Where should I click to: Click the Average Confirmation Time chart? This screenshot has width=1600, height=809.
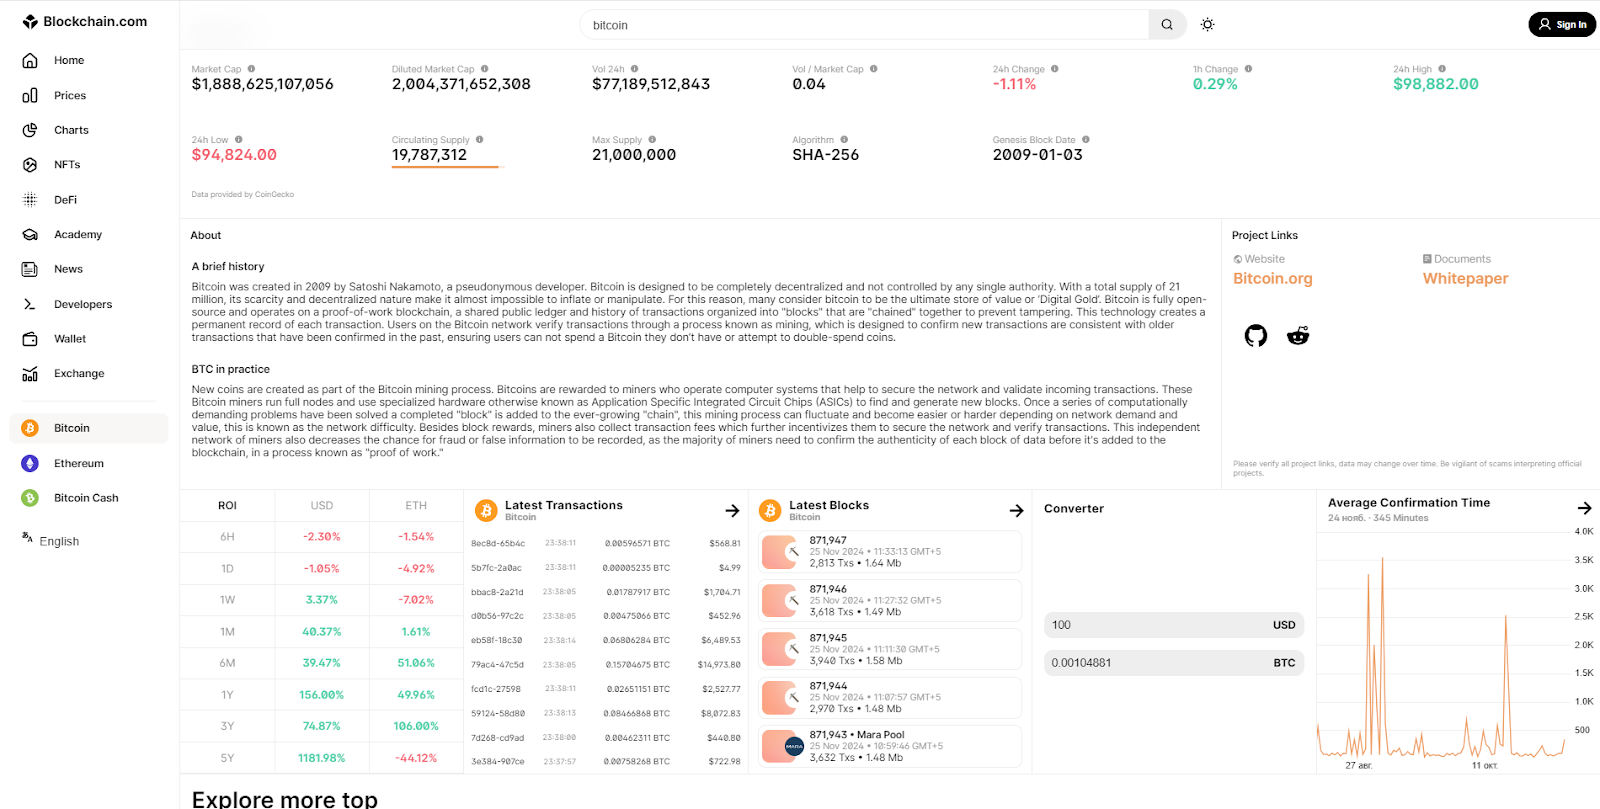coord(1442,650)
